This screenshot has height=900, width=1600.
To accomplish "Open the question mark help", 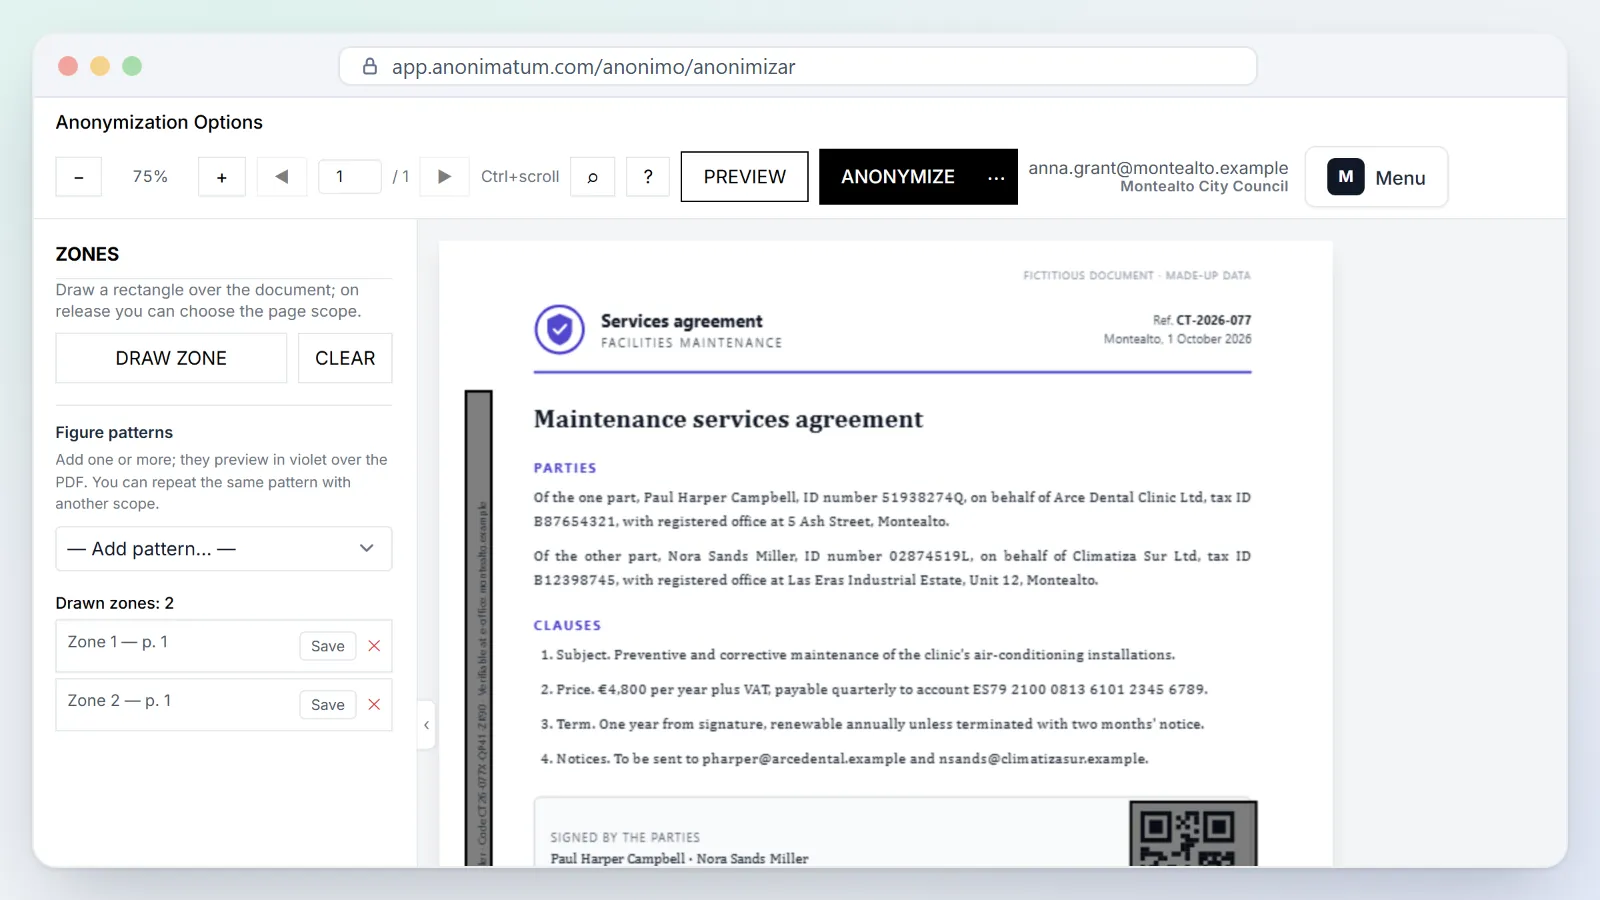I will (x=648, y=177).
